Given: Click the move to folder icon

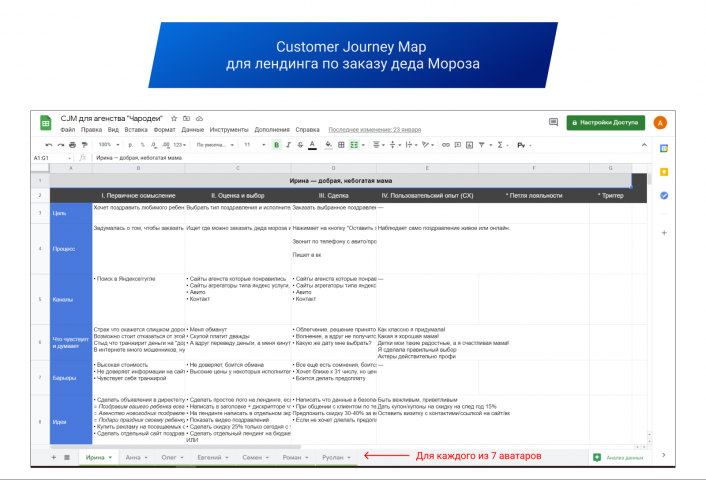Looking at the screenshot, I should (186, 118).
